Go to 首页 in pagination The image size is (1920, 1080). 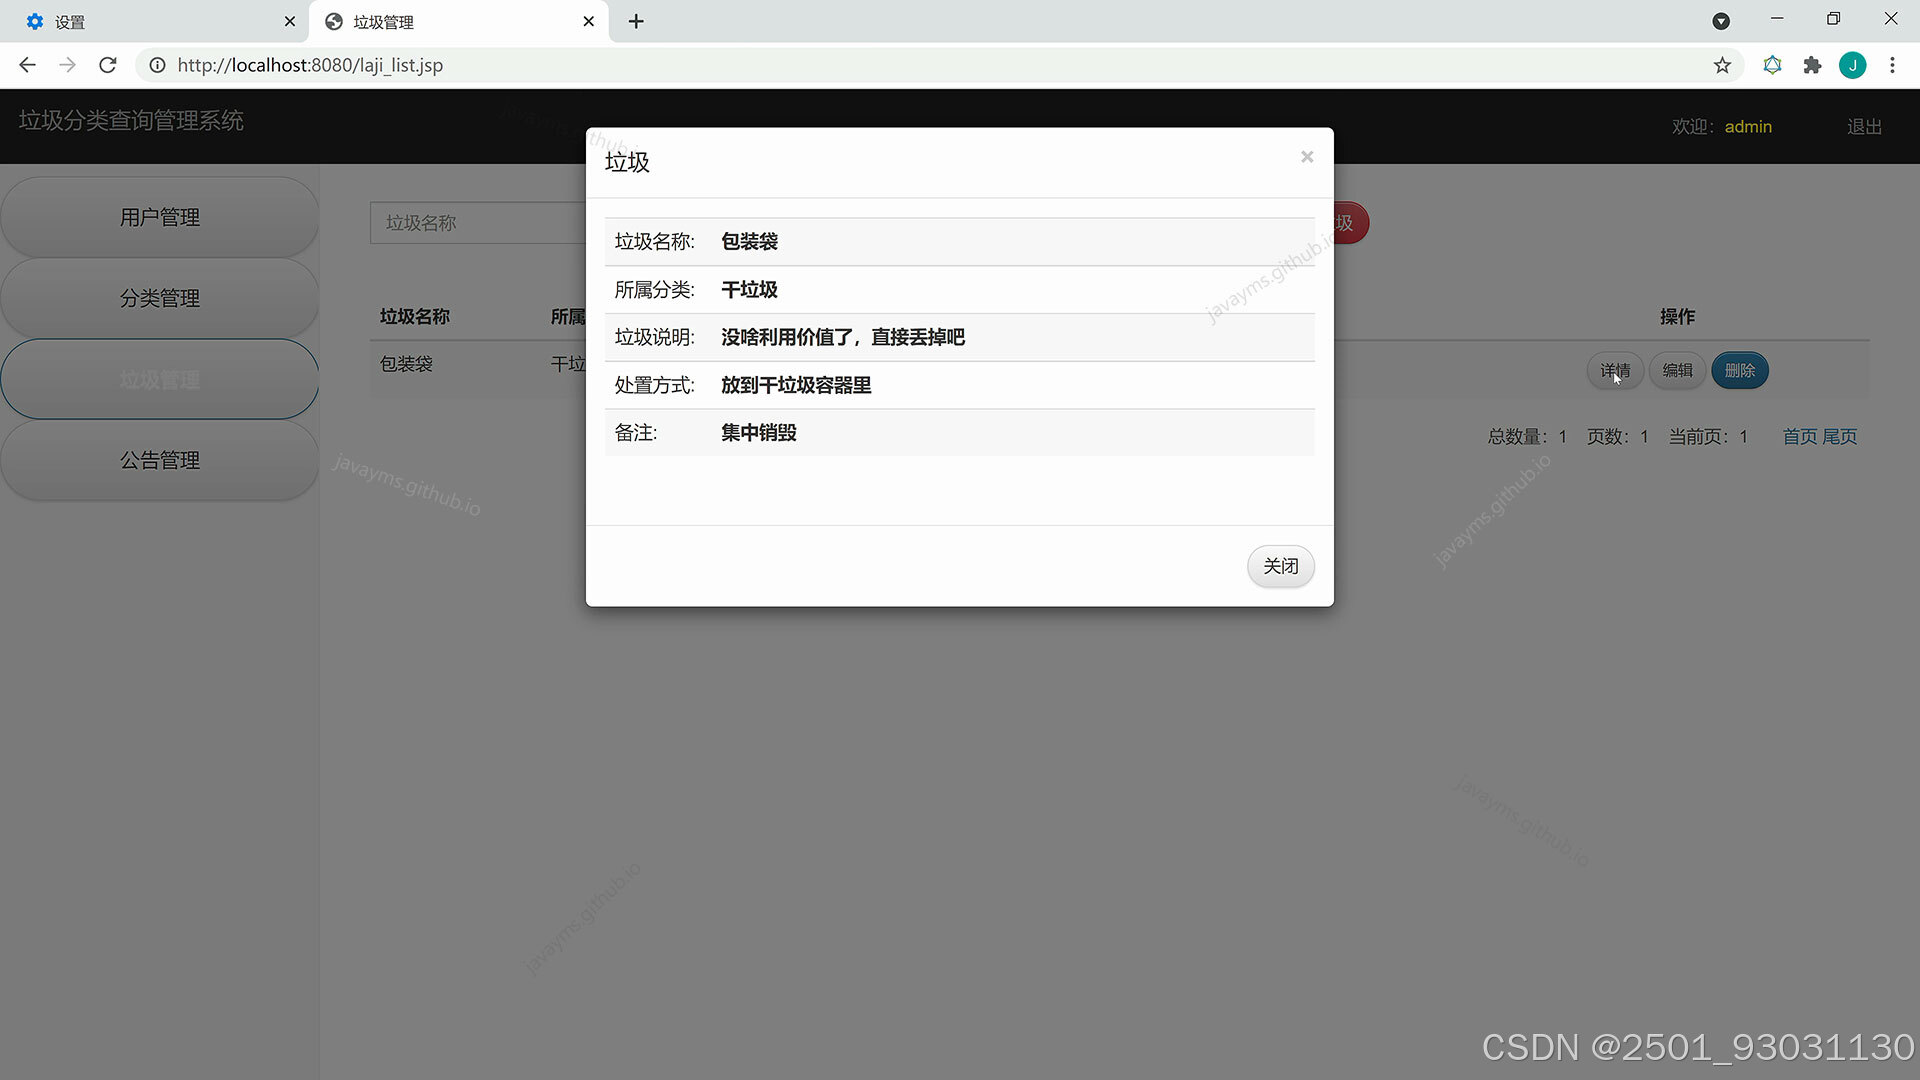pos(1800,437)
